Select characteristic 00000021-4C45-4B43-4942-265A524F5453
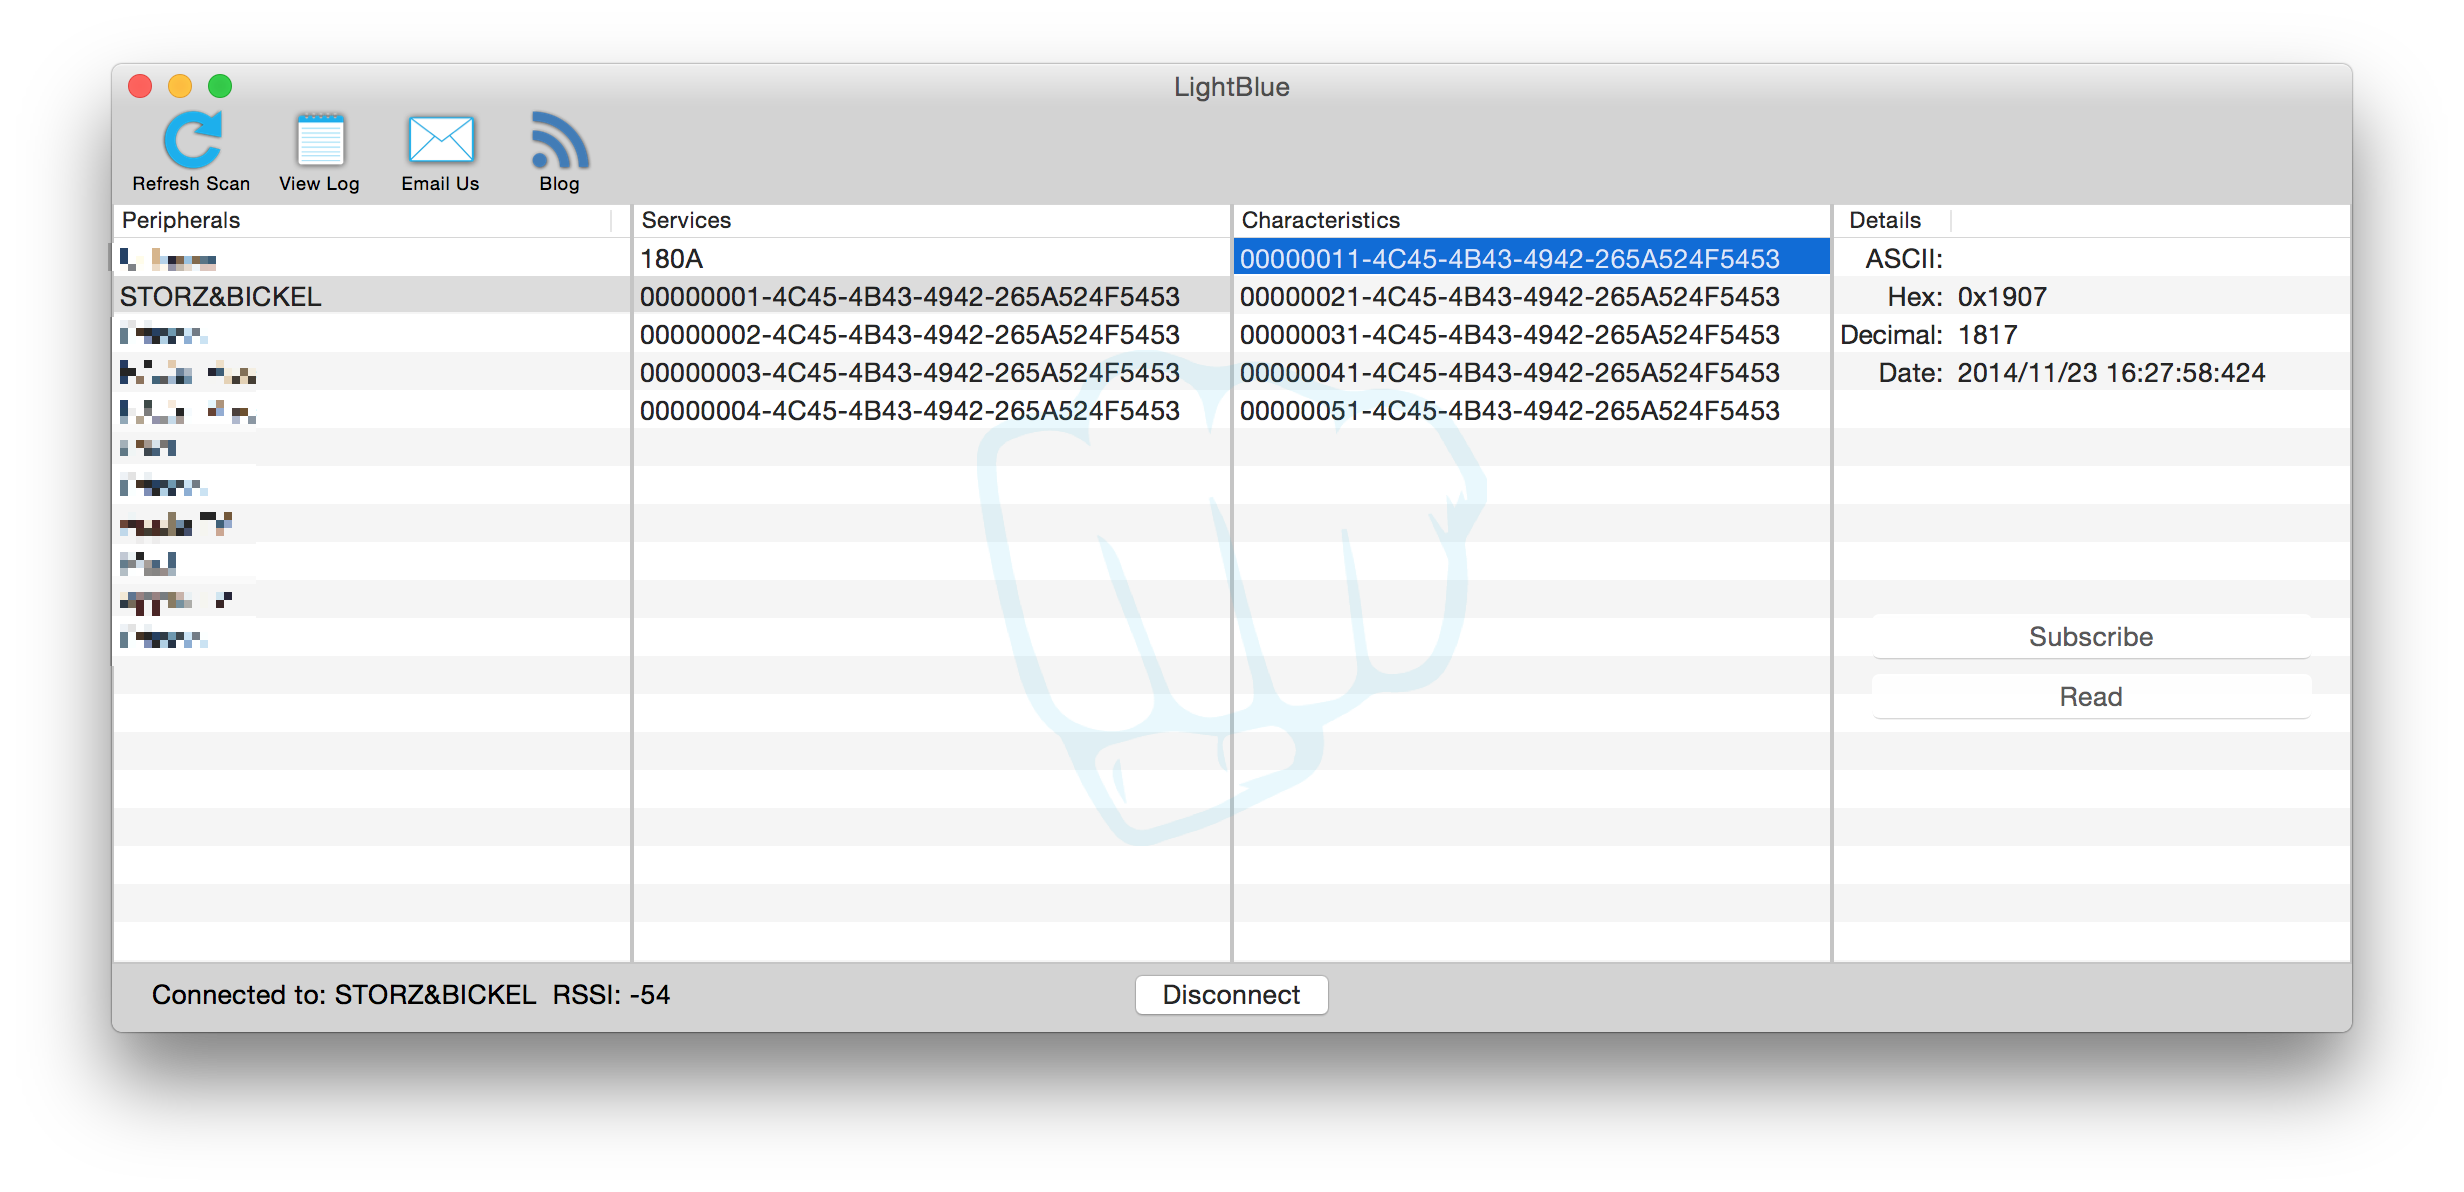Screen dimensions: 2464x1192 coord(1531,297)
